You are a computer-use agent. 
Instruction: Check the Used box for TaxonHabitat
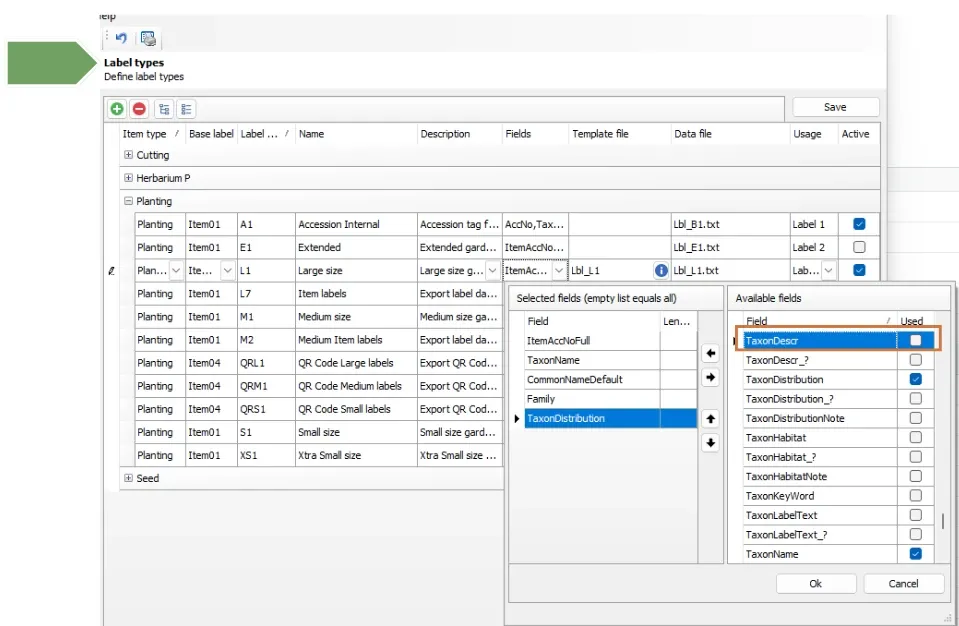click(x=915, y=437)
